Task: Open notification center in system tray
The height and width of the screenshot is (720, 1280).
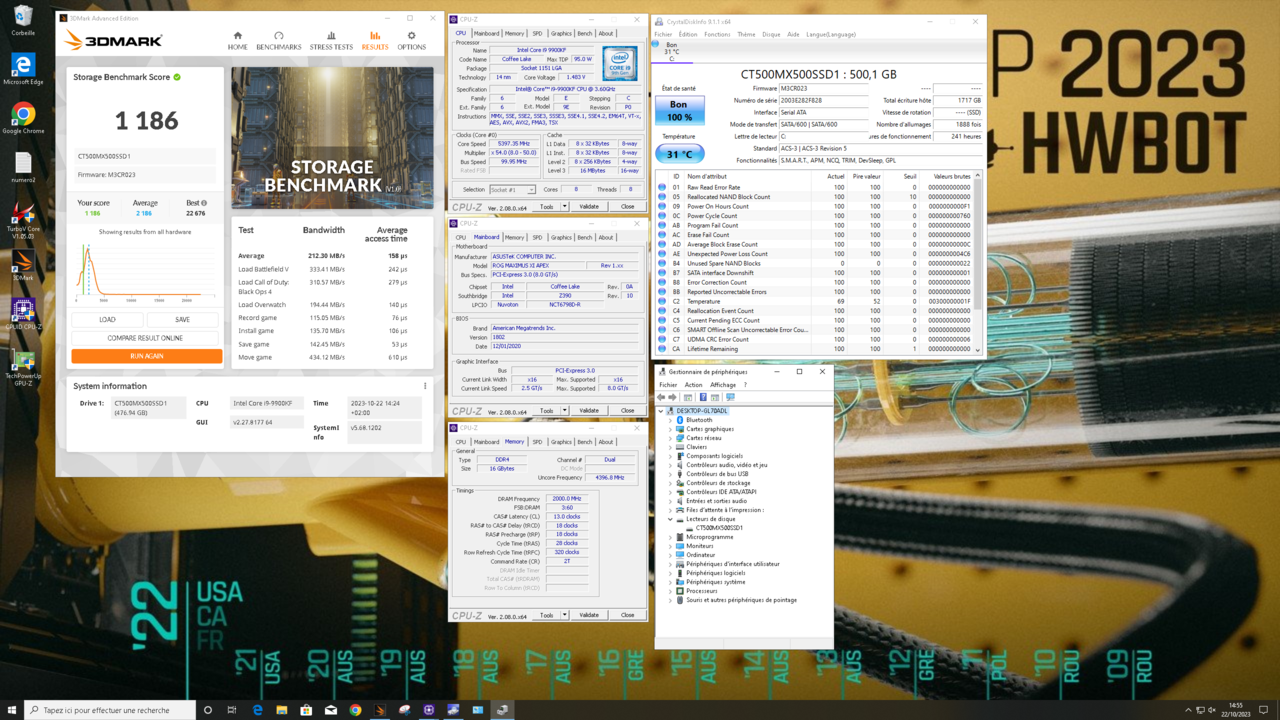Action: click(x=1264, y=710)
